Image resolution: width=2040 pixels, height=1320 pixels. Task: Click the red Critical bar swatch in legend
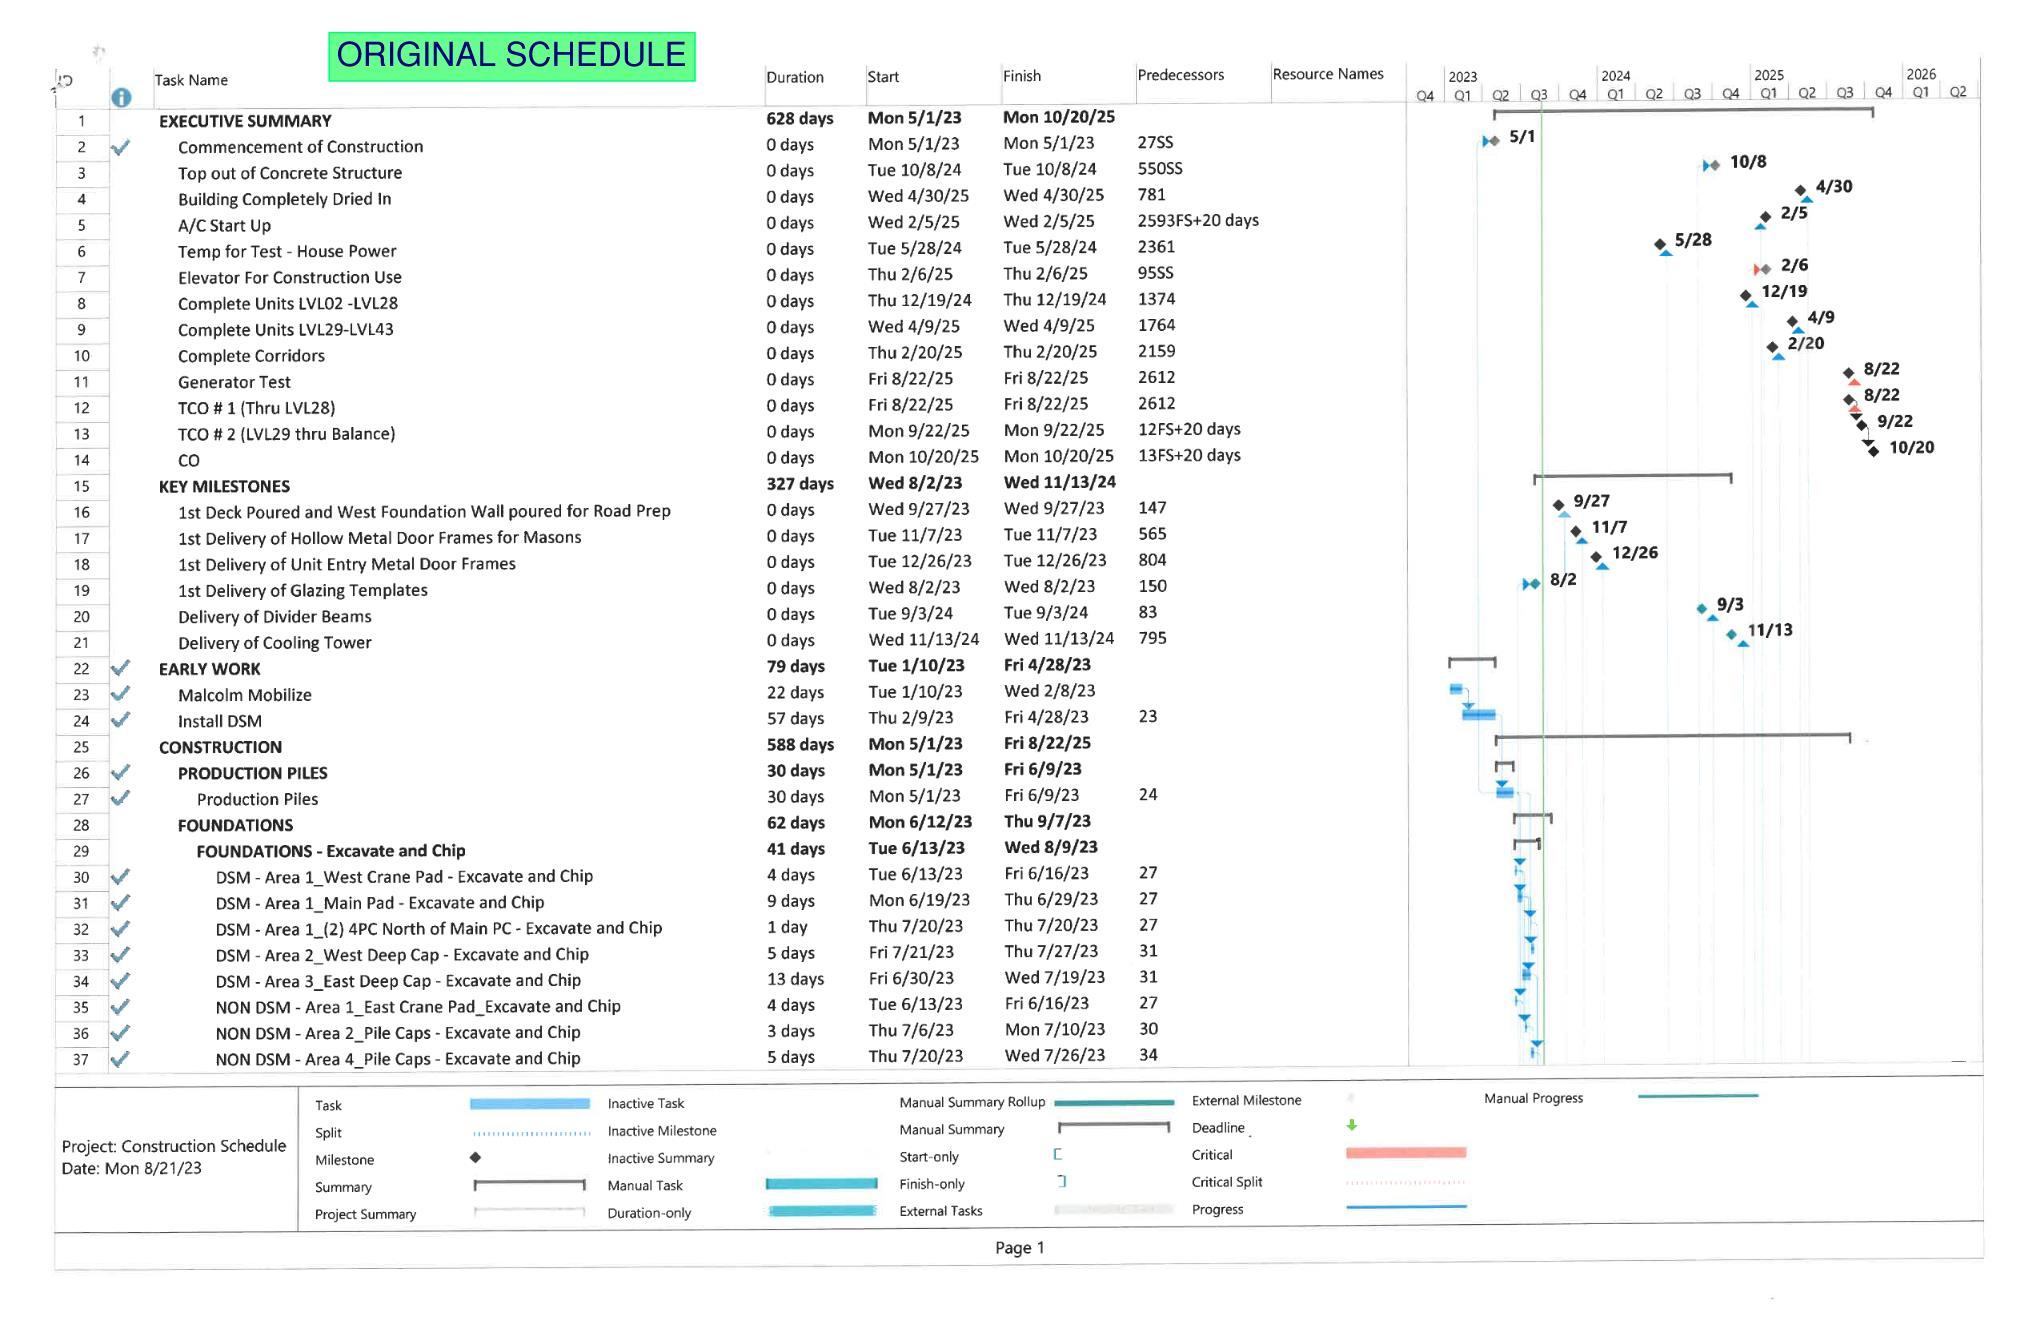pos(1405,1153)
